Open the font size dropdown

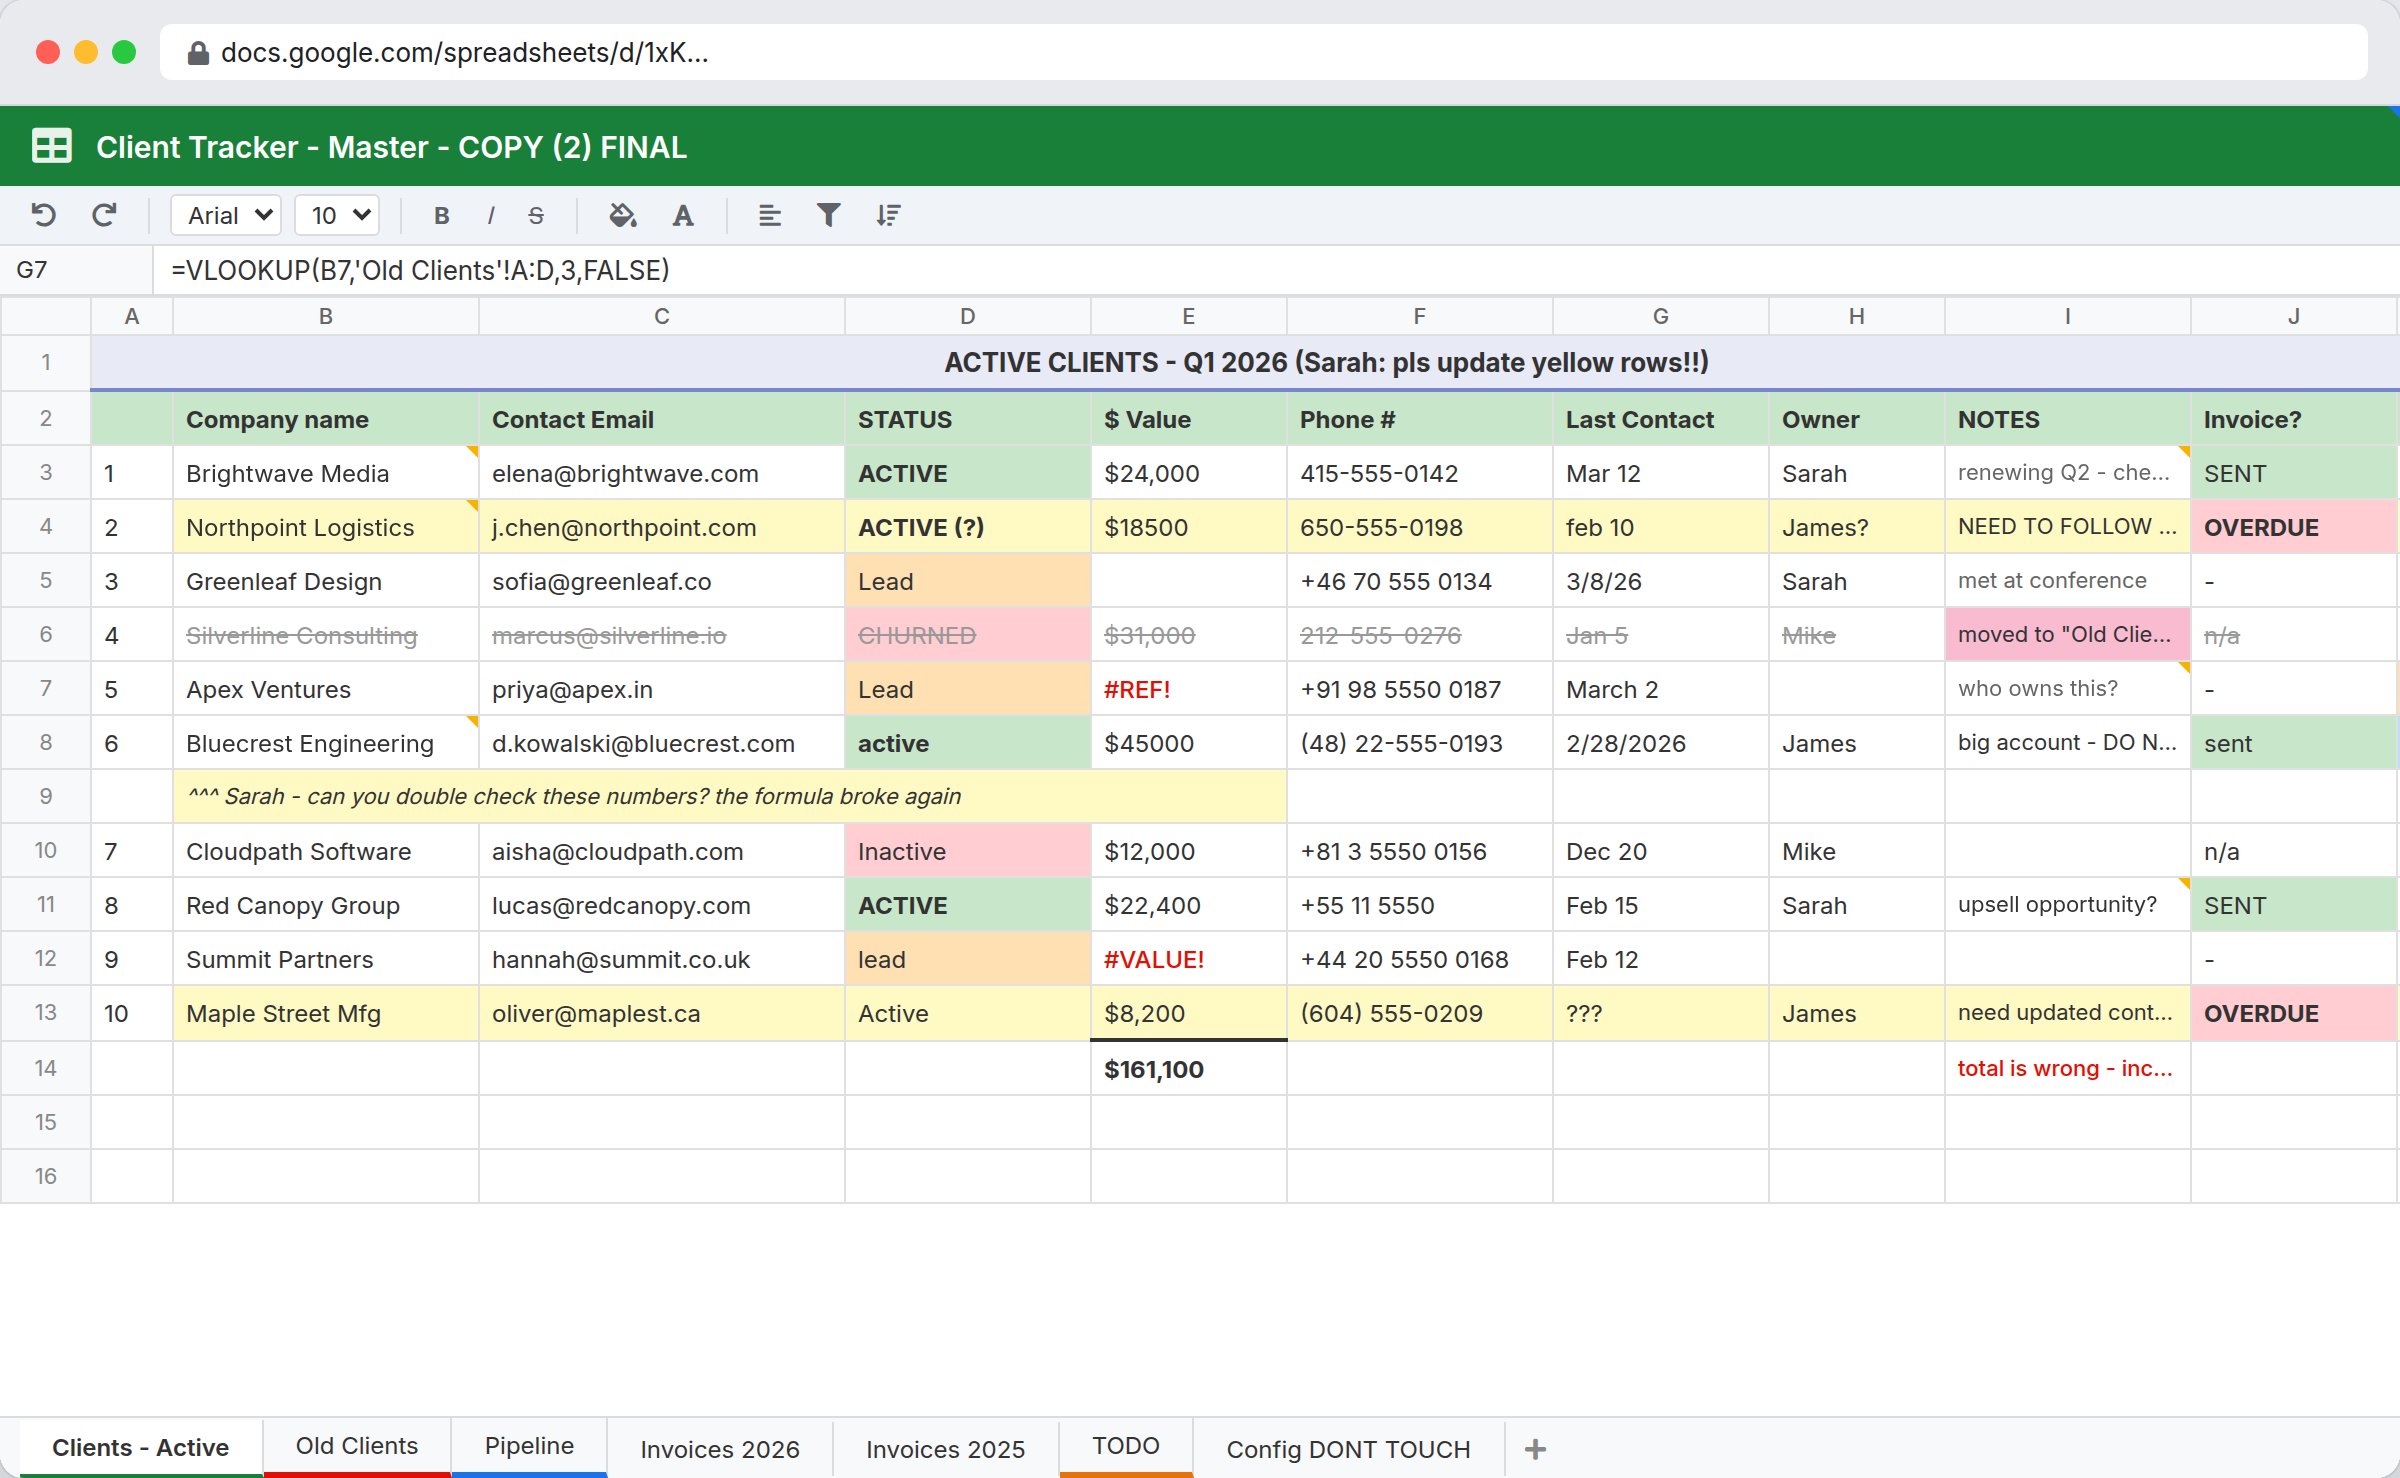click(x=336, y=215)
